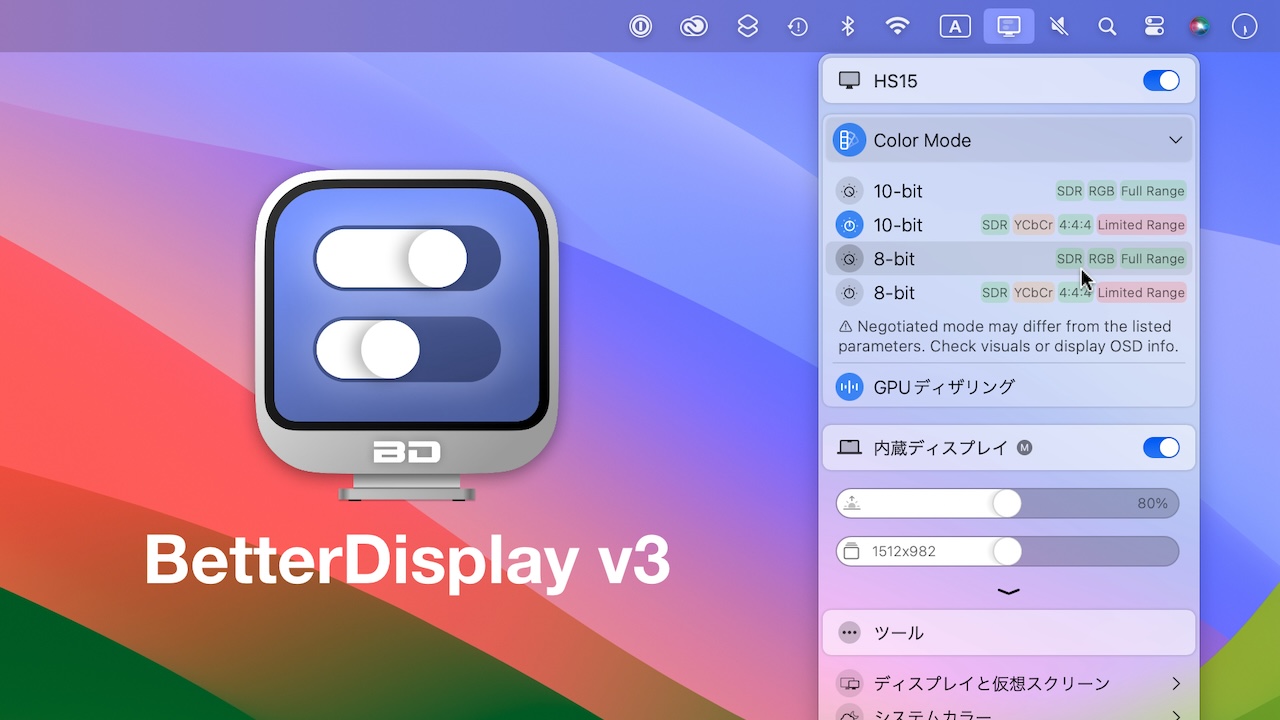Launch Siri from menu bar
The image size is (1280, 720).
1199,27
